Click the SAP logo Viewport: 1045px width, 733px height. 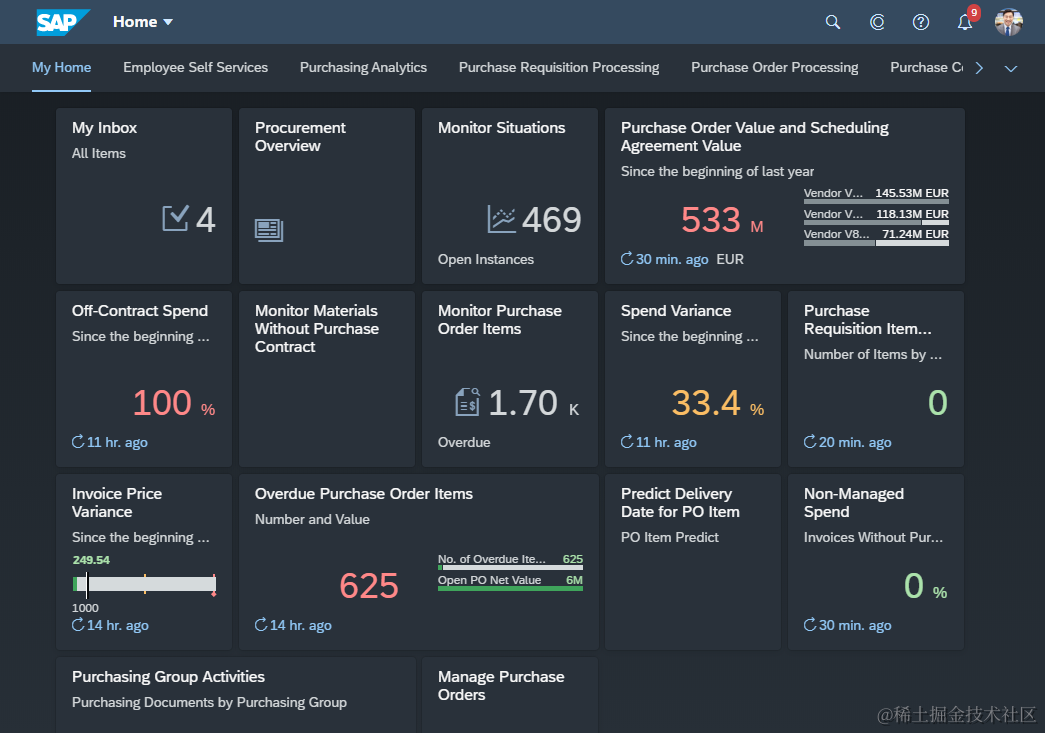63,22
